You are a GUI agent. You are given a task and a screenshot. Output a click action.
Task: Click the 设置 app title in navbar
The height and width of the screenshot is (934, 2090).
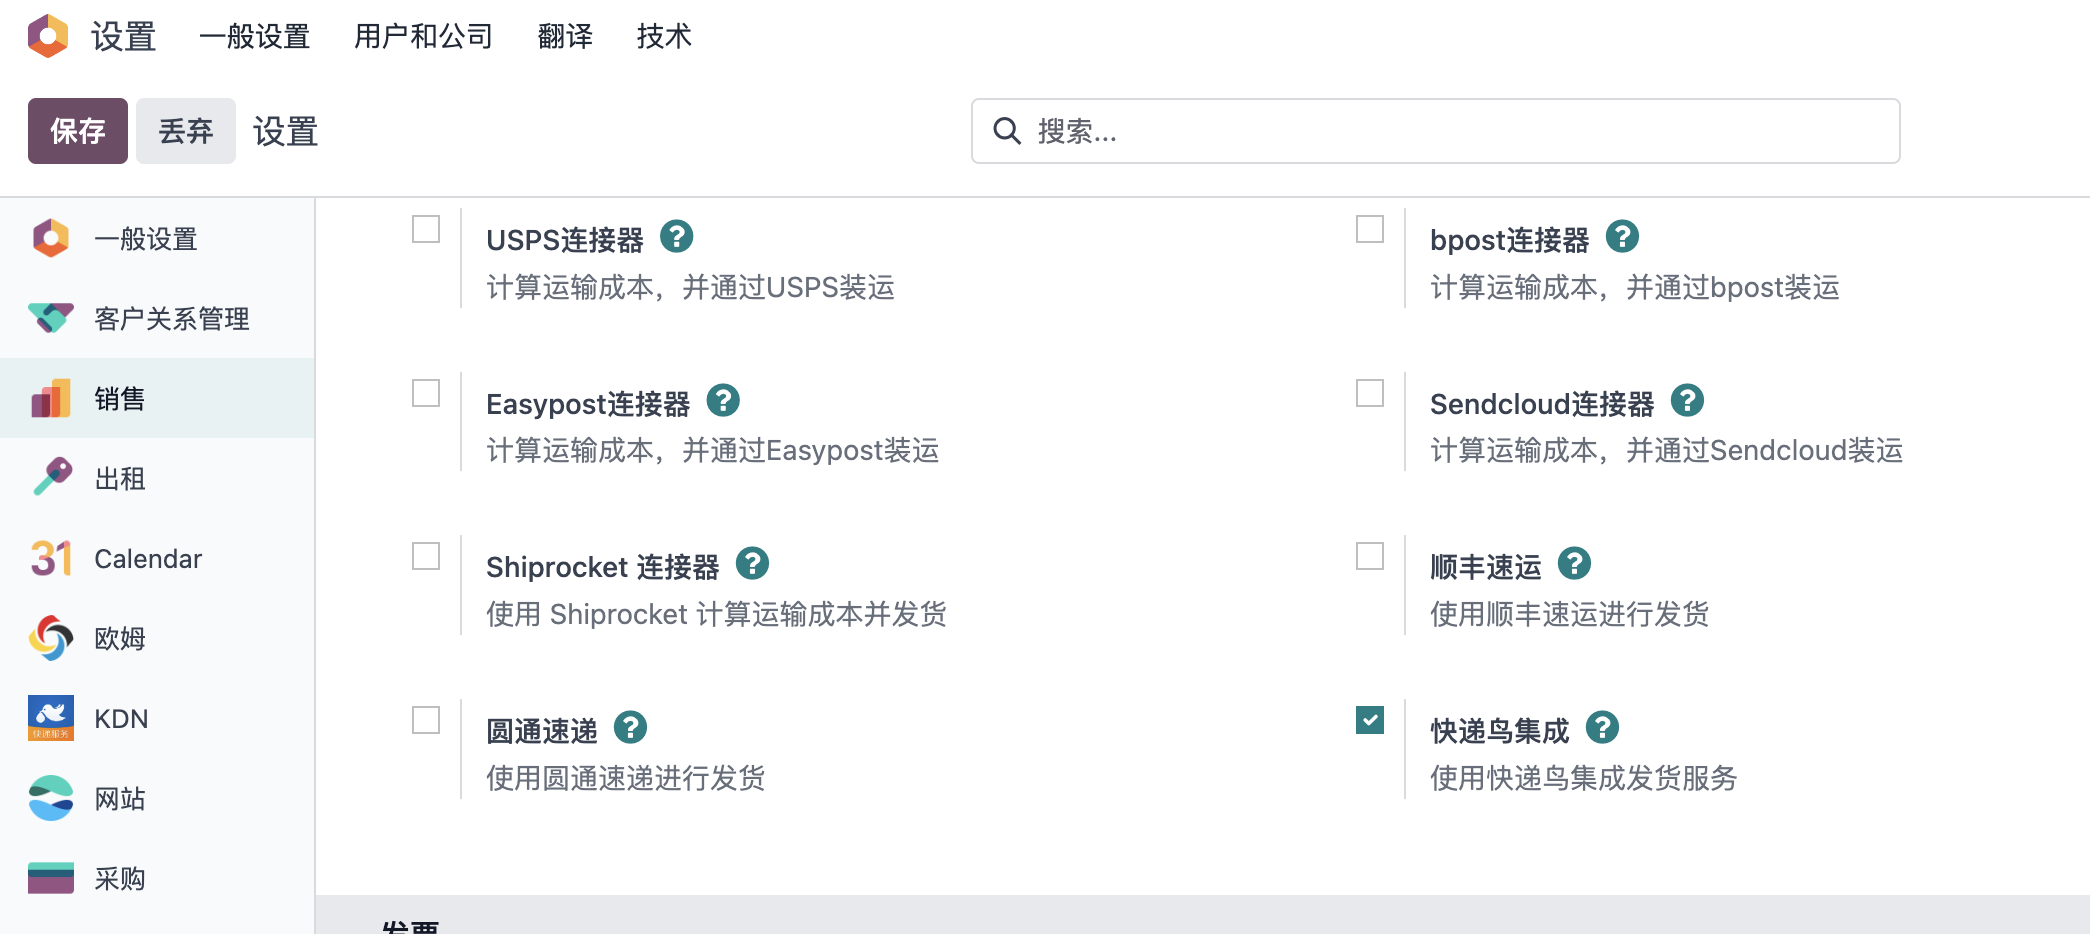(x=123, y=37)
